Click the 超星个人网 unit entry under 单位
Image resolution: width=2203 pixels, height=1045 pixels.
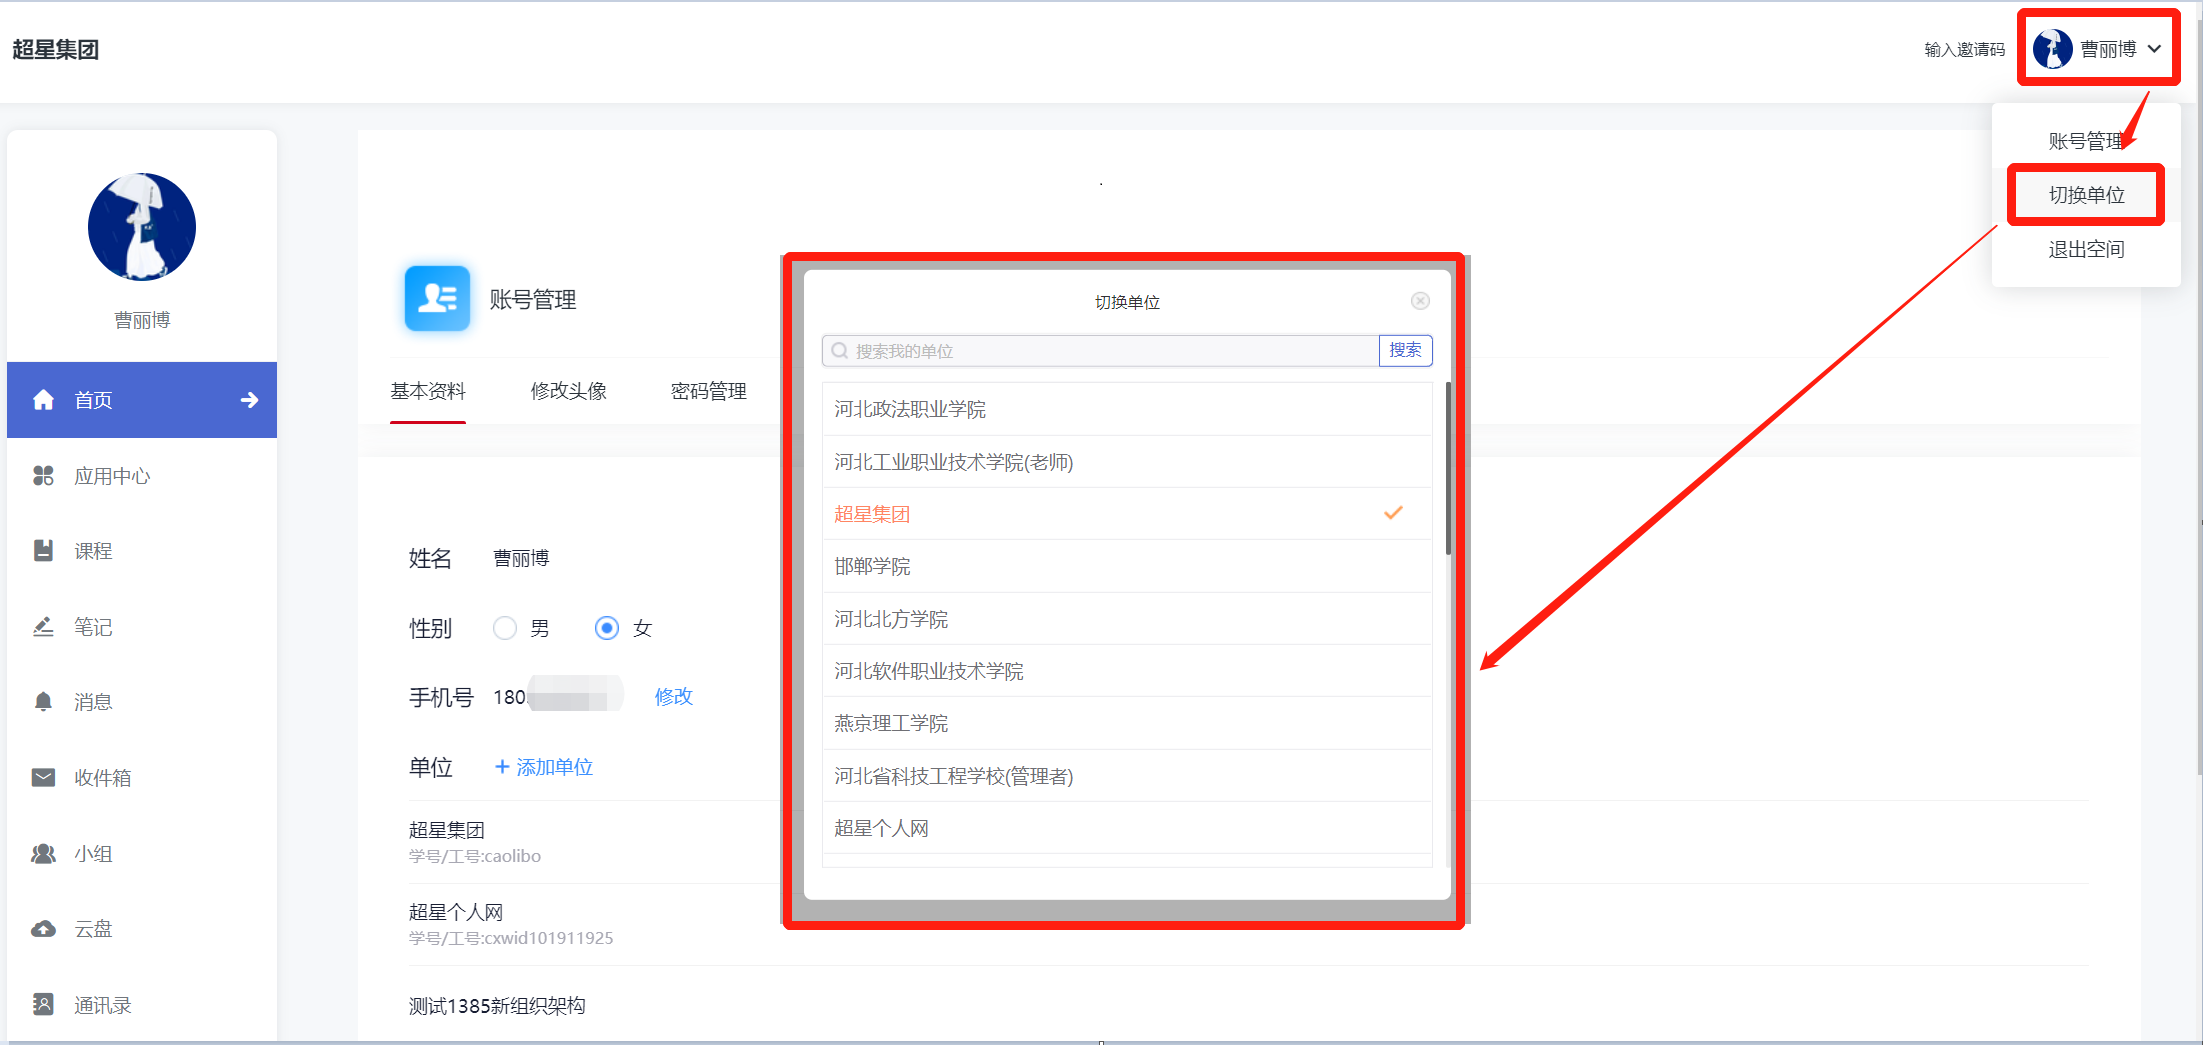coord(456,912)
